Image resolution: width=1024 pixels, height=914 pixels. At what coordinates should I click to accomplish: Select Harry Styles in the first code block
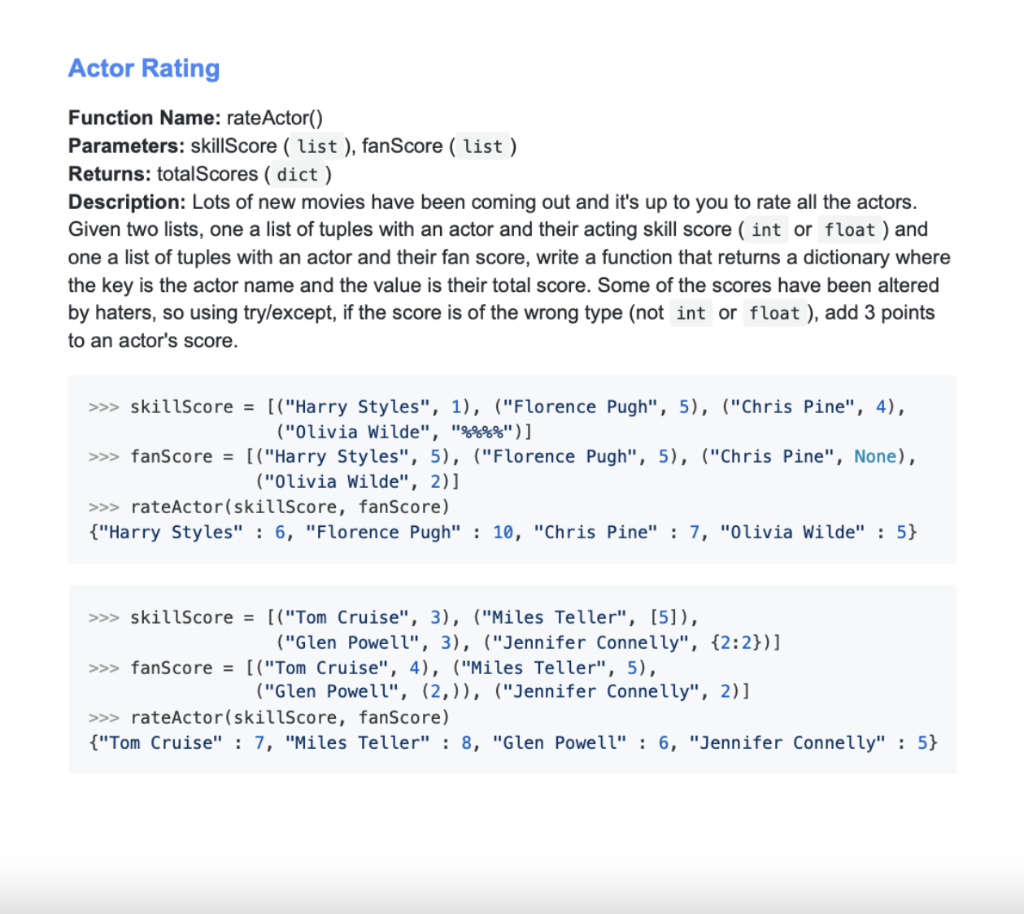coord(356,406)
